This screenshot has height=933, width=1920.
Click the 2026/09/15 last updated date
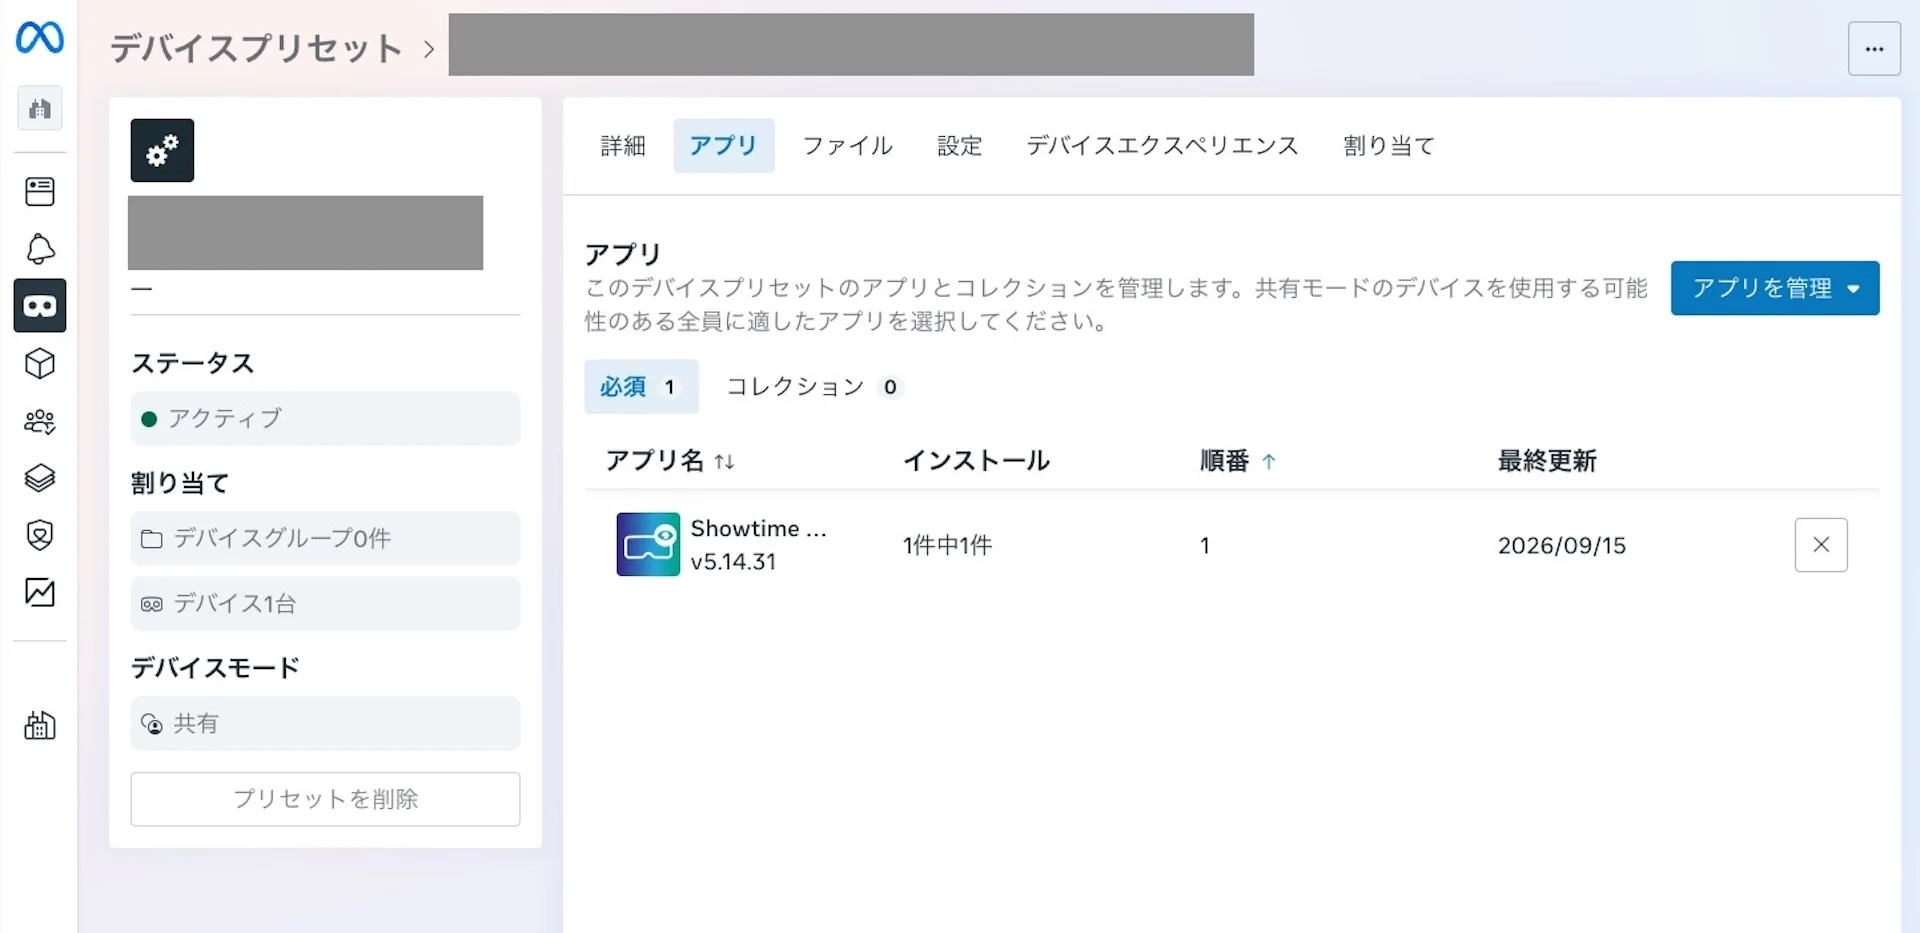(x=1561, y=545)
